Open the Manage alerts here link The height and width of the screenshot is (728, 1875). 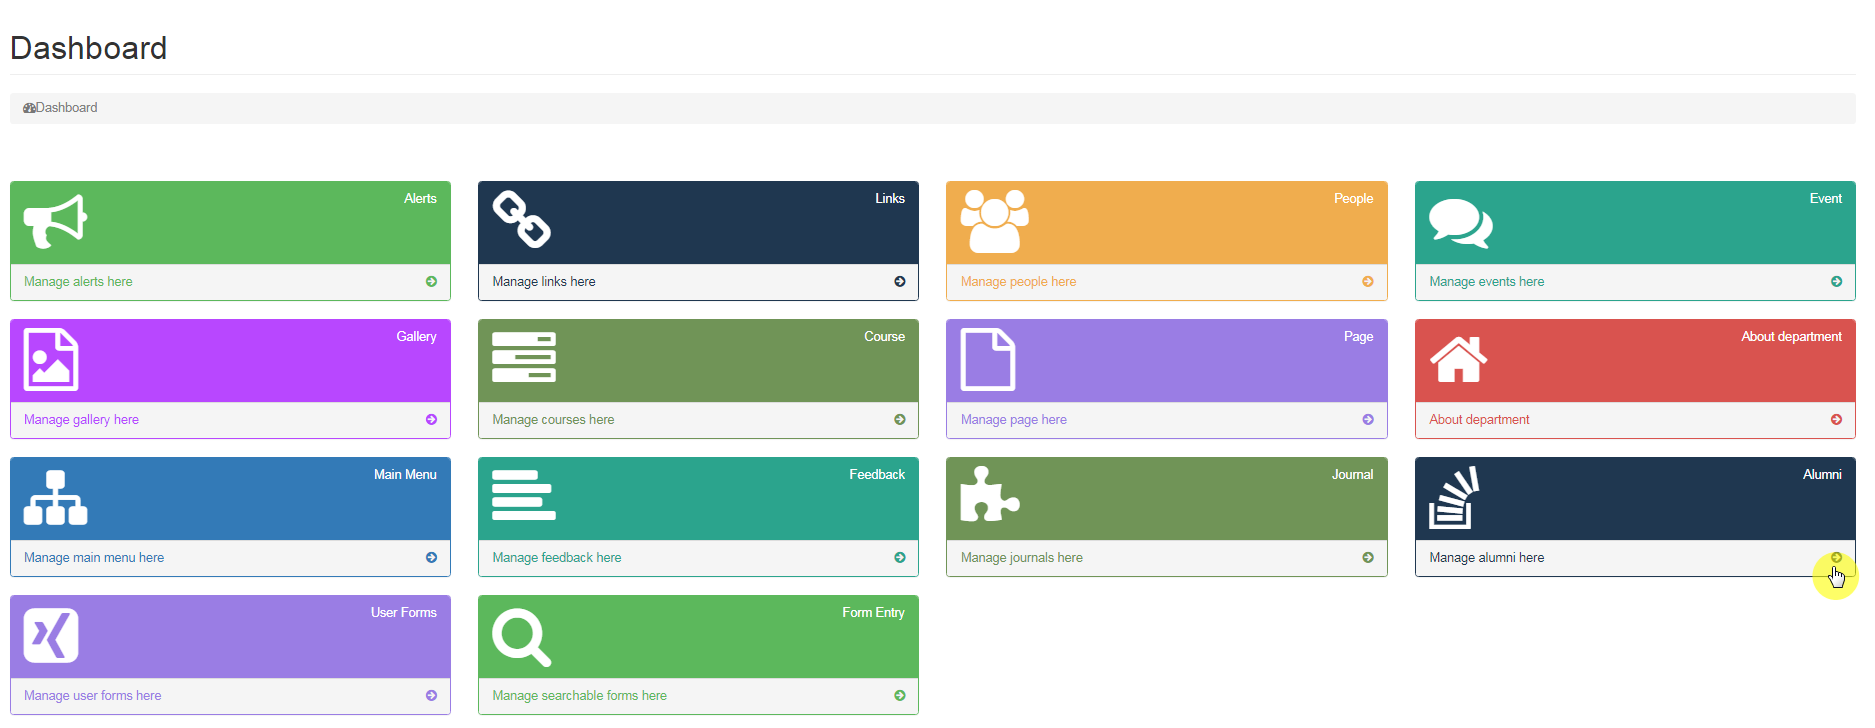tap(78, 282)
